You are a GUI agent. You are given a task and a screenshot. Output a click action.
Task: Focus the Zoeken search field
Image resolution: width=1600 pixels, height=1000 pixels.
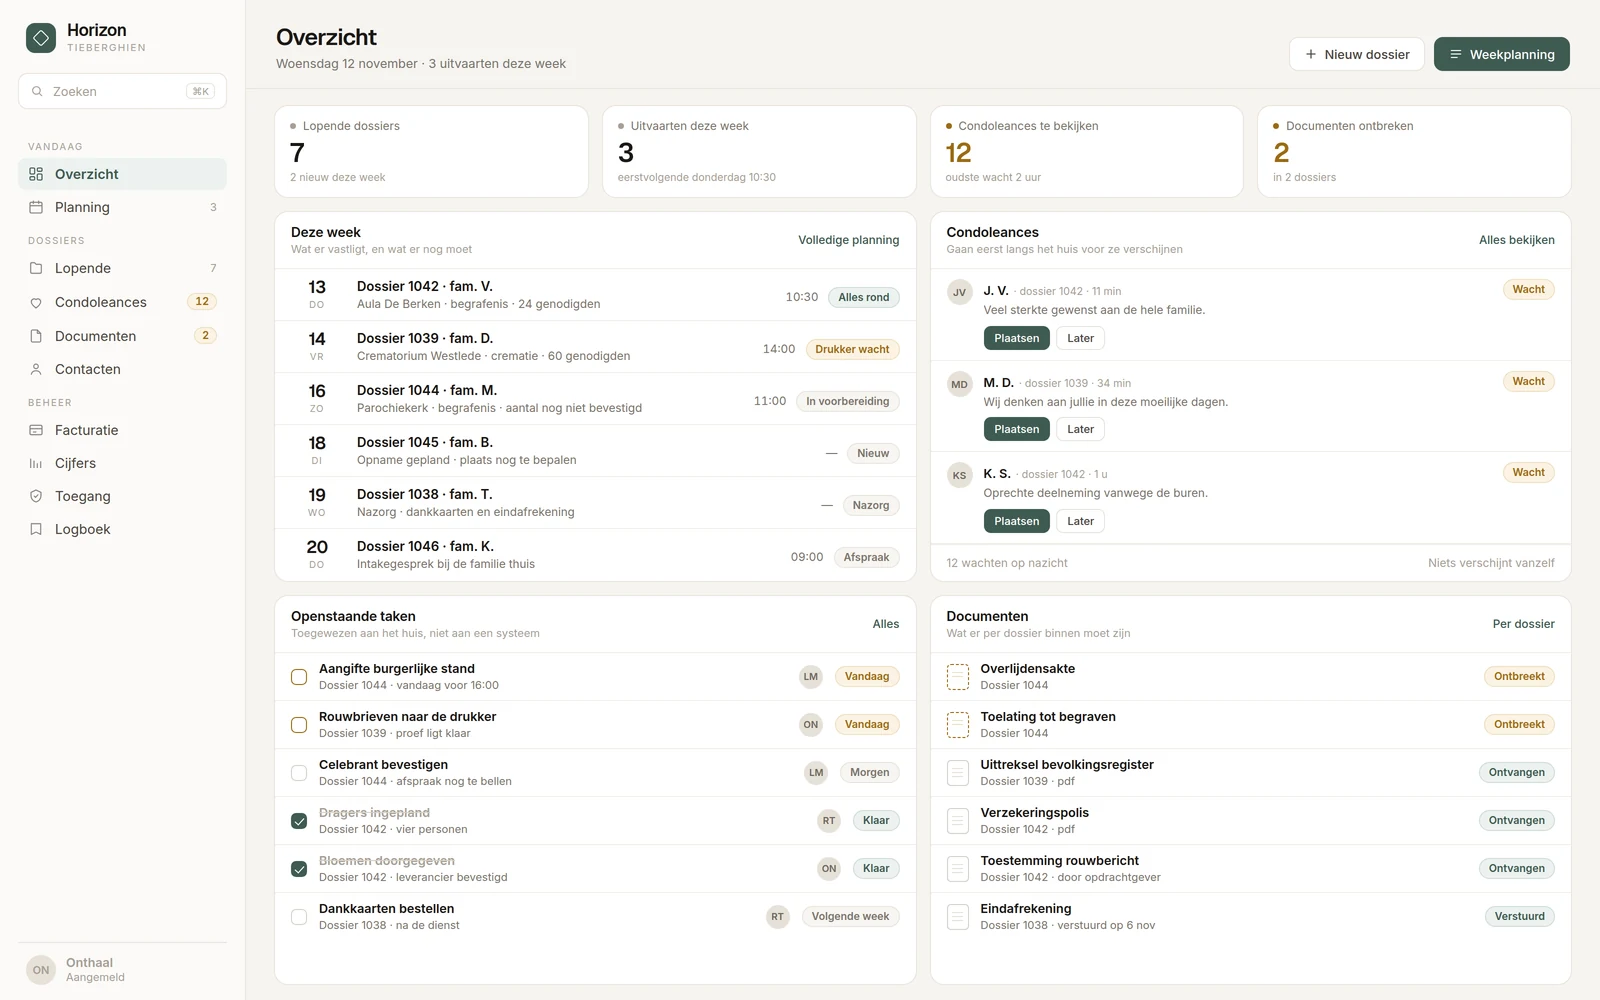[122, 91]
